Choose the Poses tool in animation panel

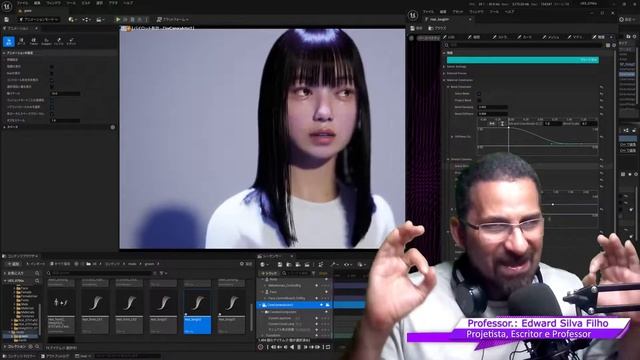pos(22,41)
